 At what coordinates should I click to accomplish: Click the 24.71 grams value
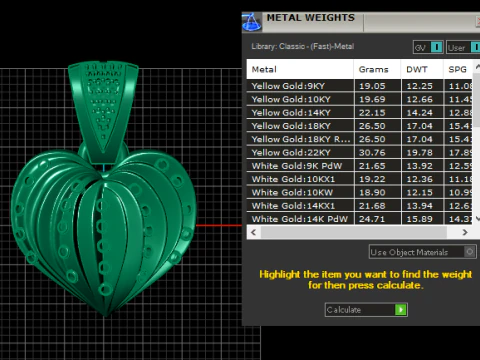tap(372, 219)
